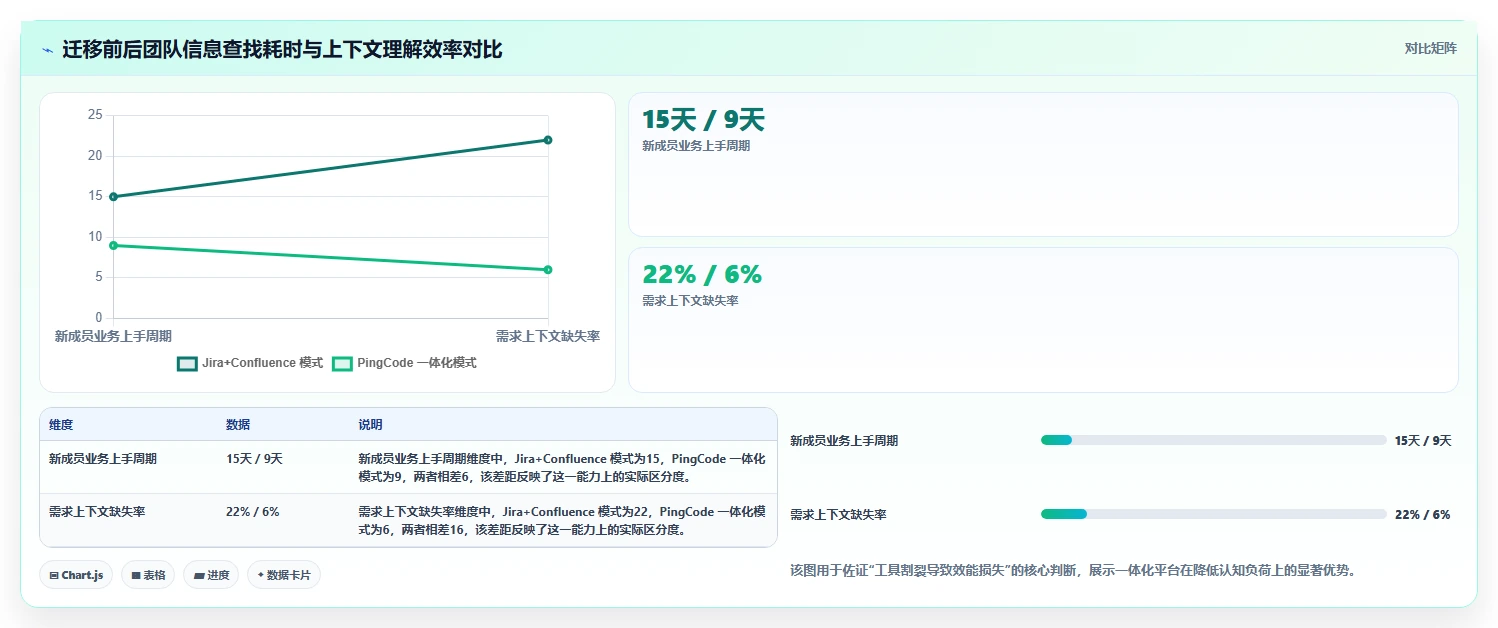Select the 表格 tag chip
The width and height of the screenshot is (1498, 628).
pos(148,575)
